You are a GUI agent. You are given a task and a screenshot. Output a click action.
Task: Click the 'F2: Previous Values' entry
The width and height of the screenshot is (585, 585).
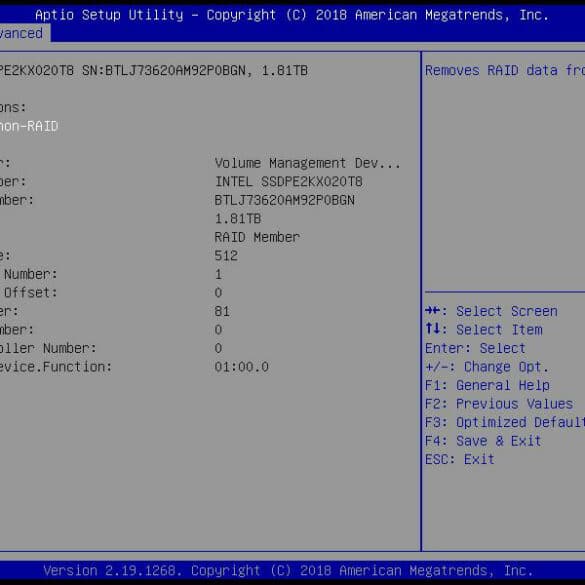coord(499,404)
